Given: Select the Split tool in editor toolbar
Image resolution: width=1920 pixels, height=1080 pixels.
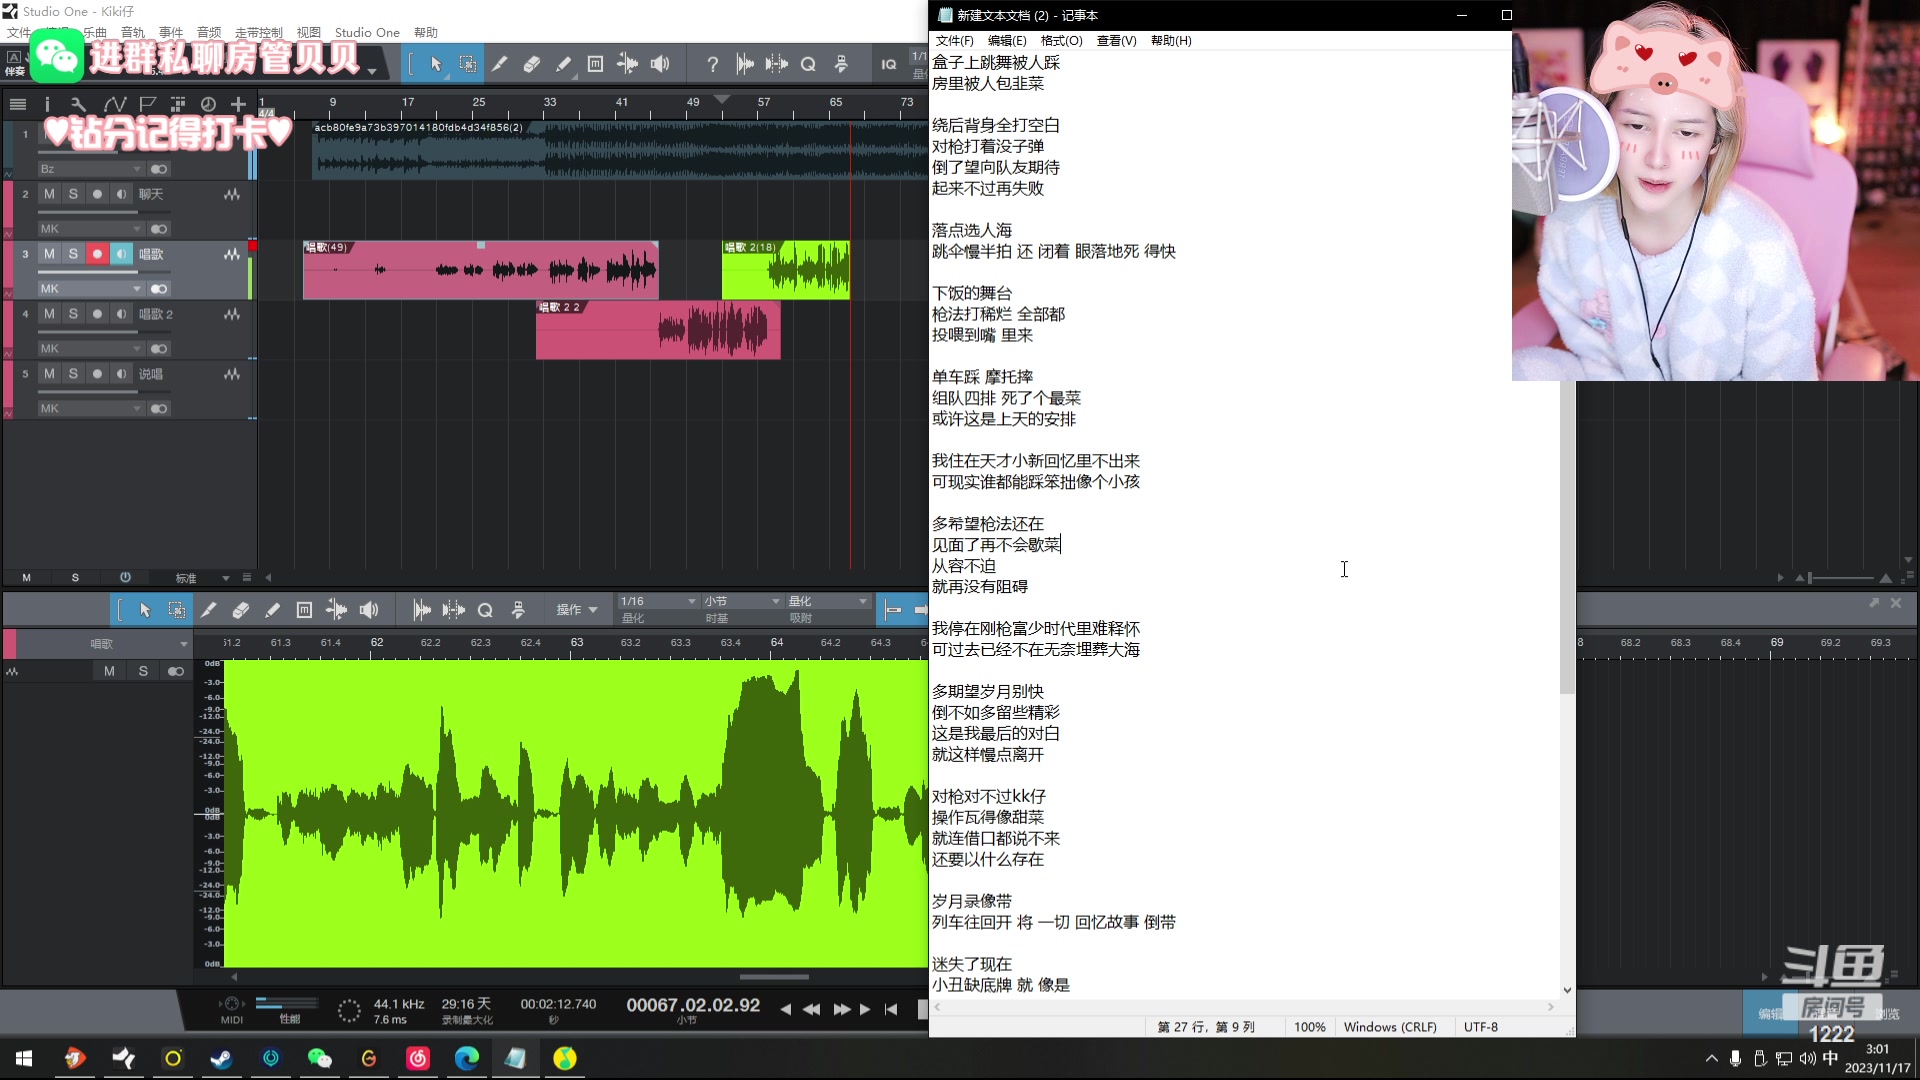Looking at the screenshot, I should coord(208,610).
